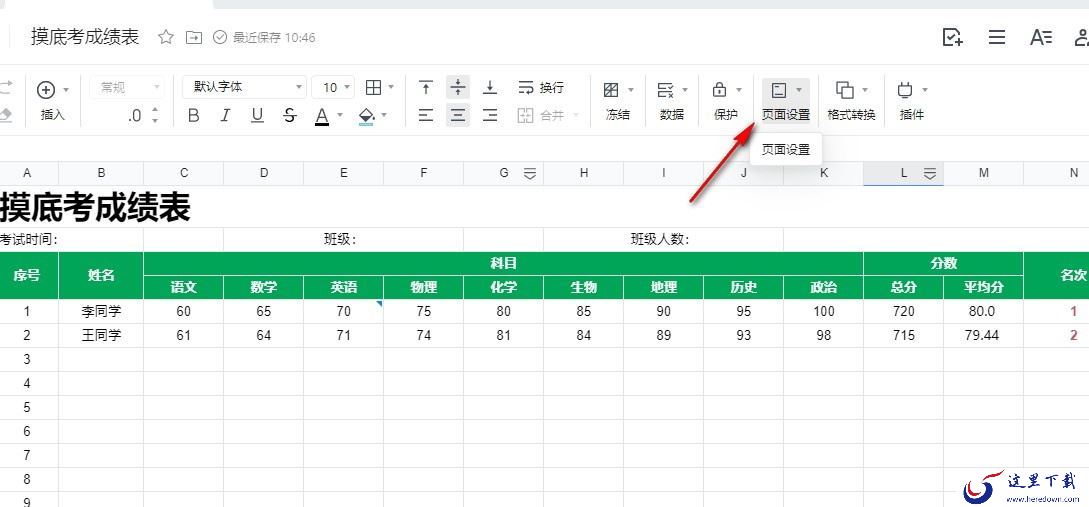Expand the 冻结 dropdown arrow

click(x=631, y=90)
